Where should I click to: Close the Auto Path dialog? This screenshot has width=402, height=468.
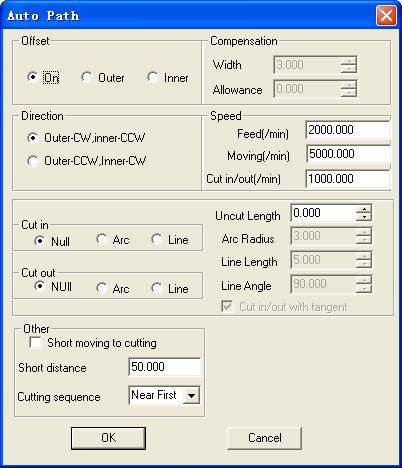click(x=386, y=16)
